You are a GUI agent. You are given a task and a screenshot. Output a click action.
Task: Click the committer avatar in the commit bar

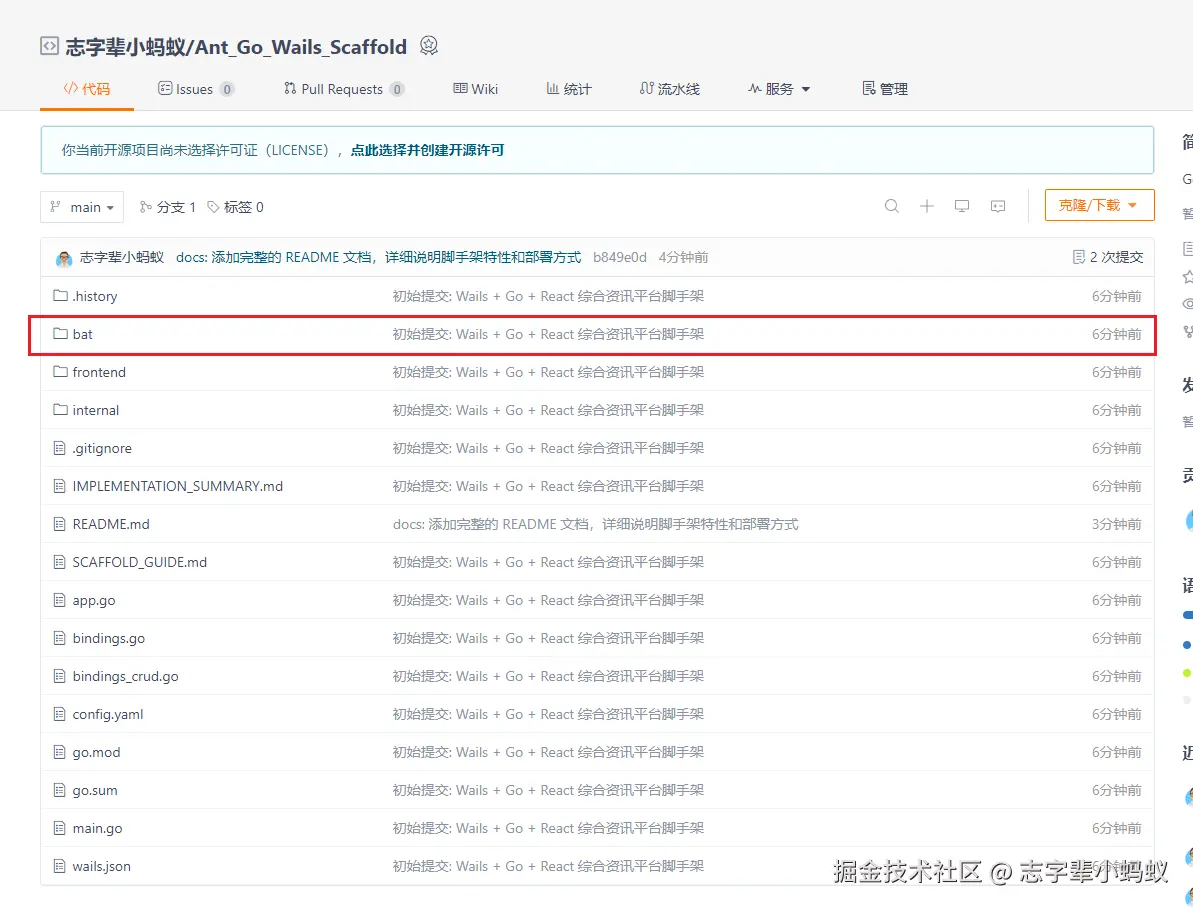pyautogui.click(x=64, y=258)
